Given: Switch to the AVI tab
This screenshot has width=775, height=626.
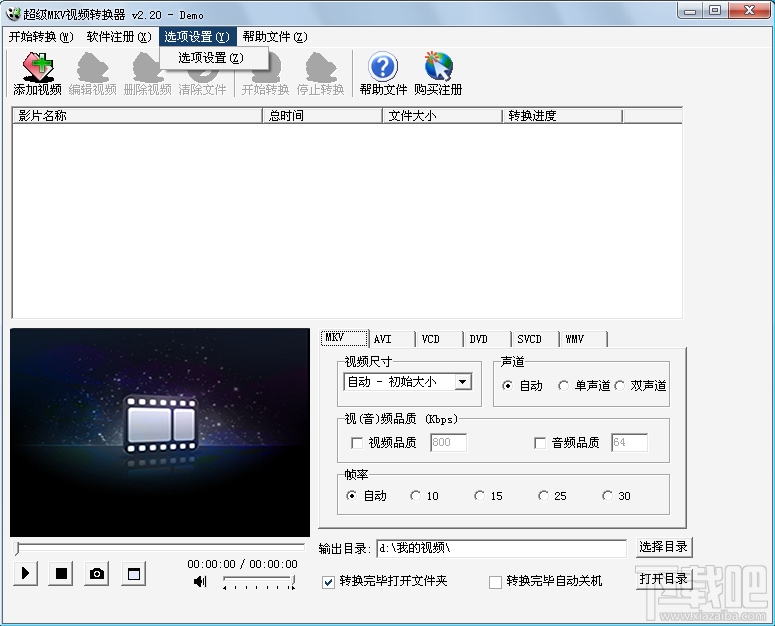Looking at the screenshot, I should coord(392,339).
